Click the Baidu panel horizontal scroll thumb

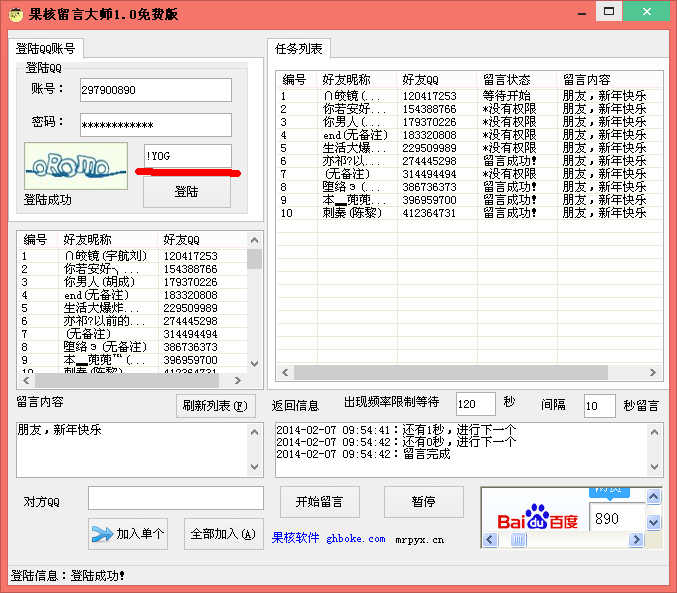[x=519, y=539]
